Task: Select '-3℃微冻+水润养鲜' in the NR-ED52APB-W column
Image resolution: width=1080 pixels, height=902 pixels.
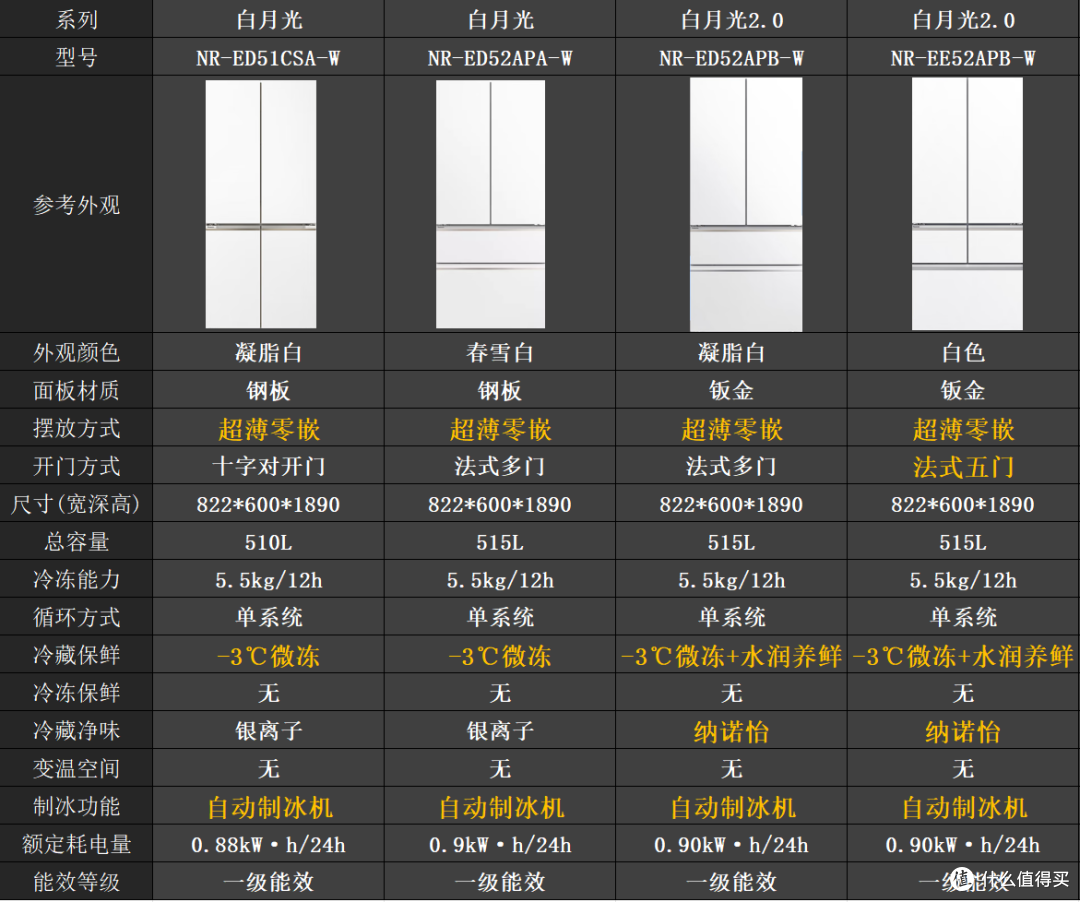Action: [731, 656]
